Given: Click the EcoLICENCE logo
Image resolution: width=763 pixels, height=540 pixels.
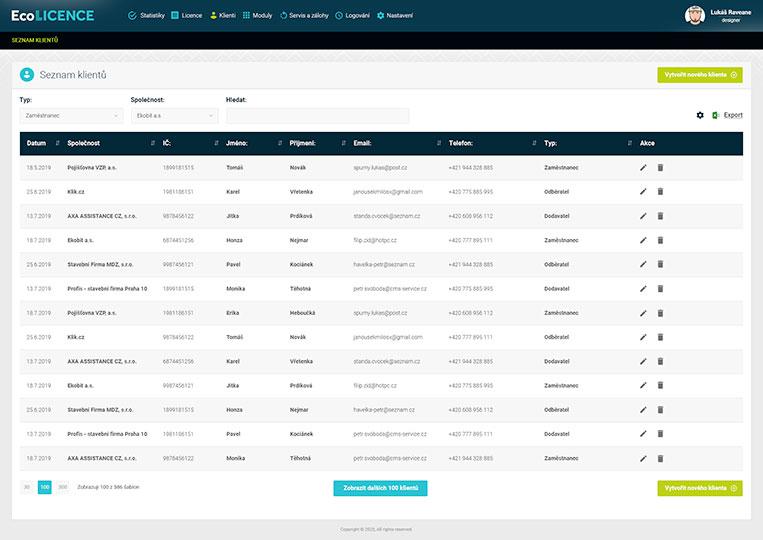Looking at the screenshot, I should (53, 15).
